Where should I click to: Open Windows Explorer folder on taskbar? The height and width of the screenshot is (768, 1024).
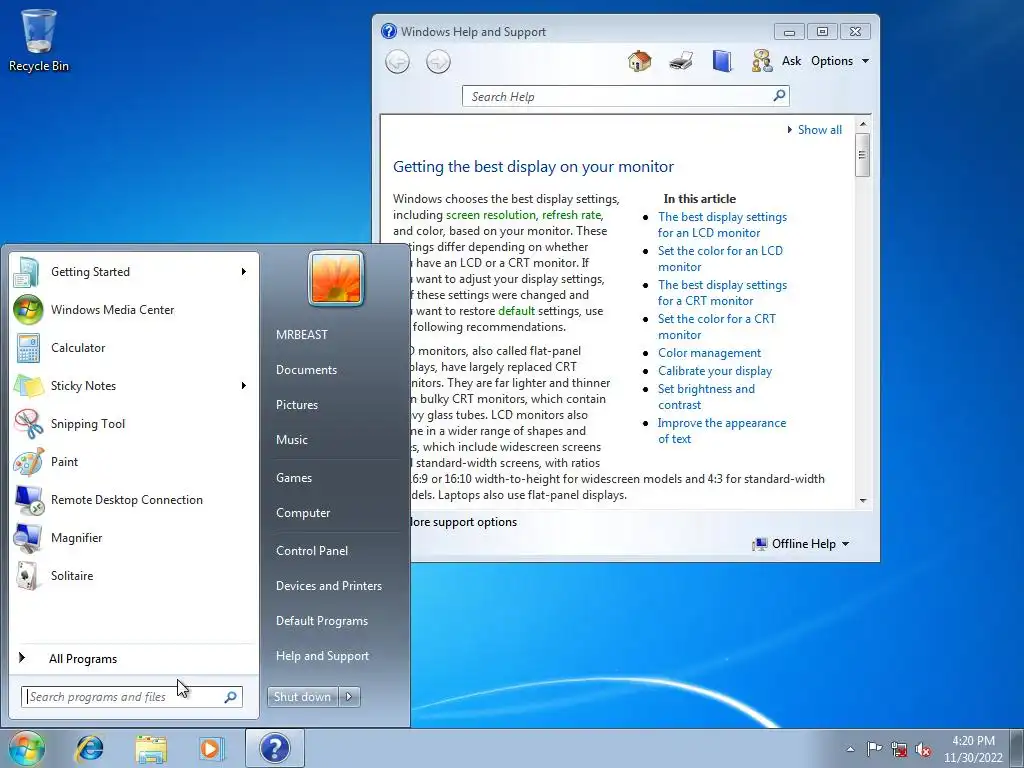[151, 749]
